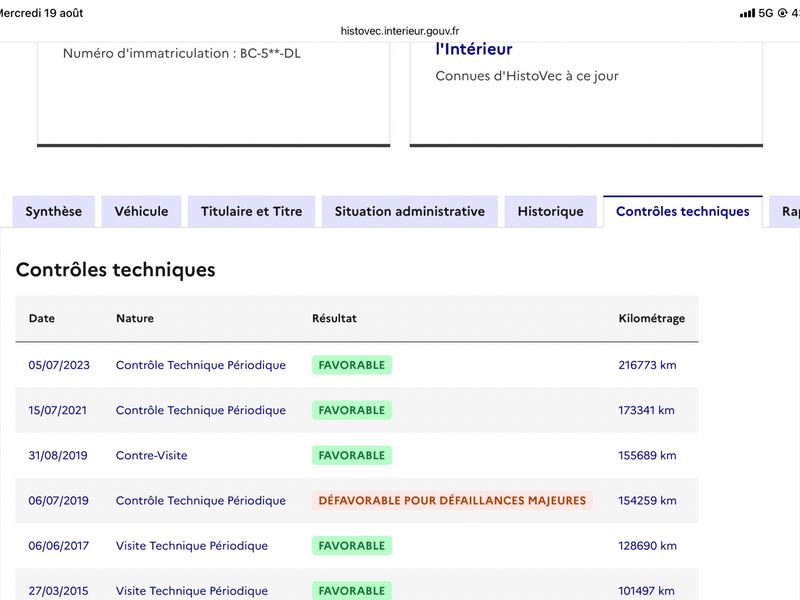Click the 154259 km mileage value
The image size is (800, 600).
coord(647,501)
